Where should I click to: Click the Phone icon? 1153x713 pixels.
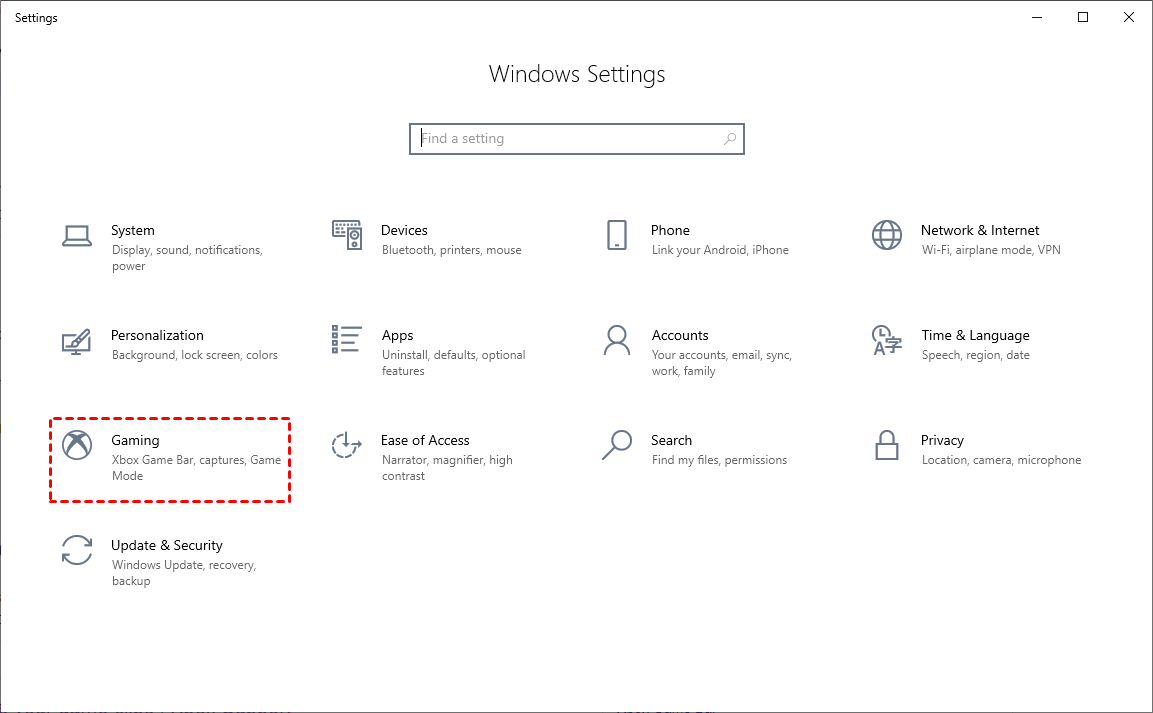[616, 236]
